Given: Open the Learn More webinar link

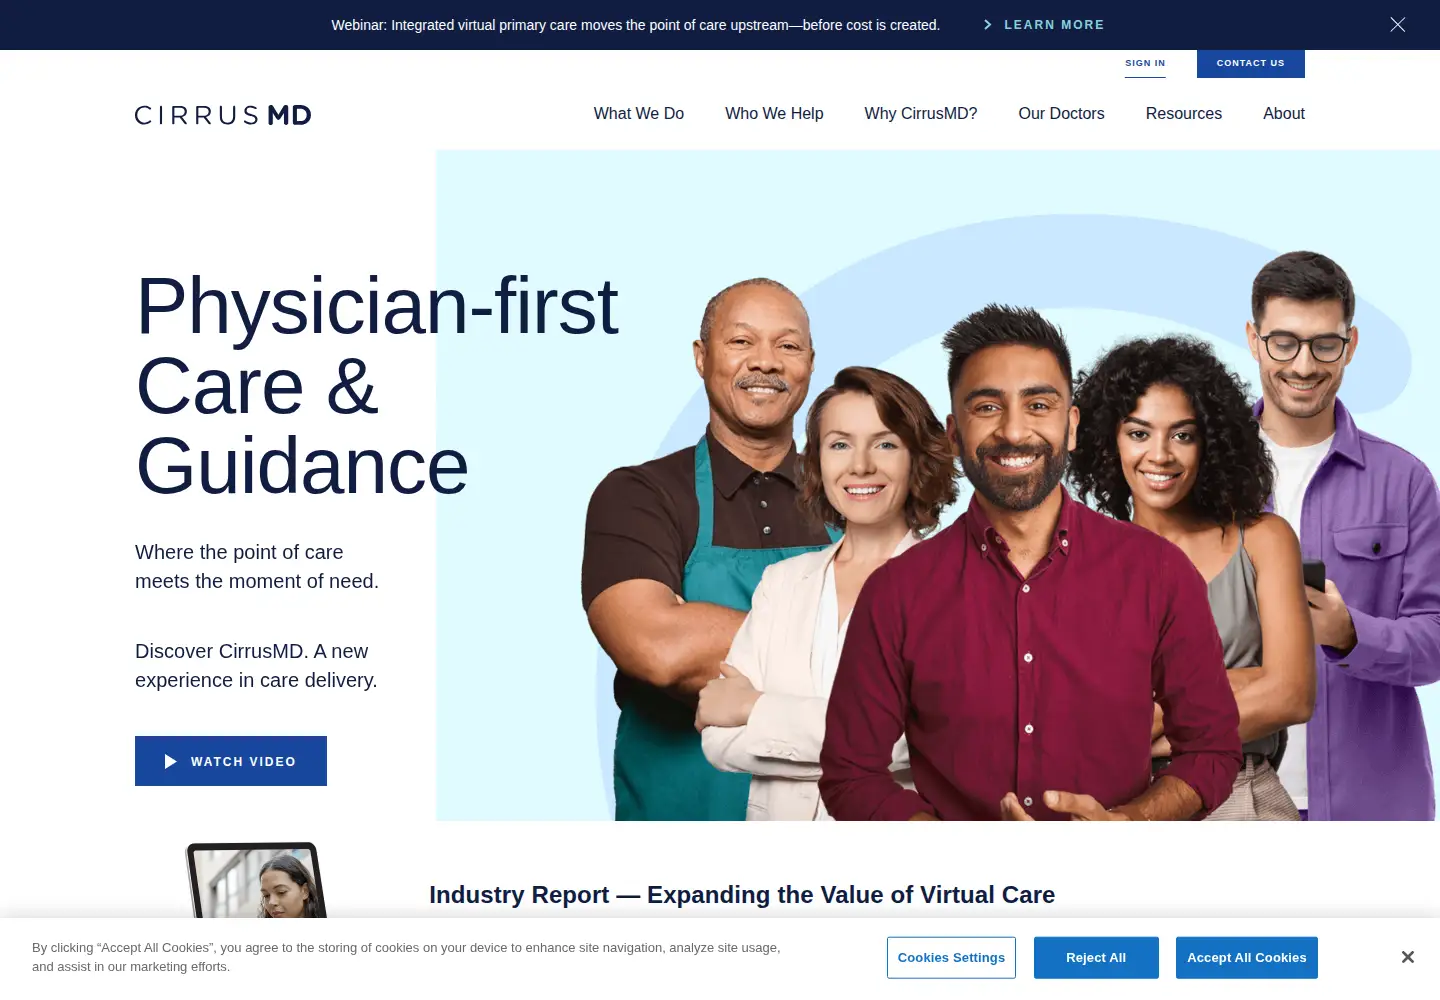Looking at the screenshot, I should tap(1044, 25).
